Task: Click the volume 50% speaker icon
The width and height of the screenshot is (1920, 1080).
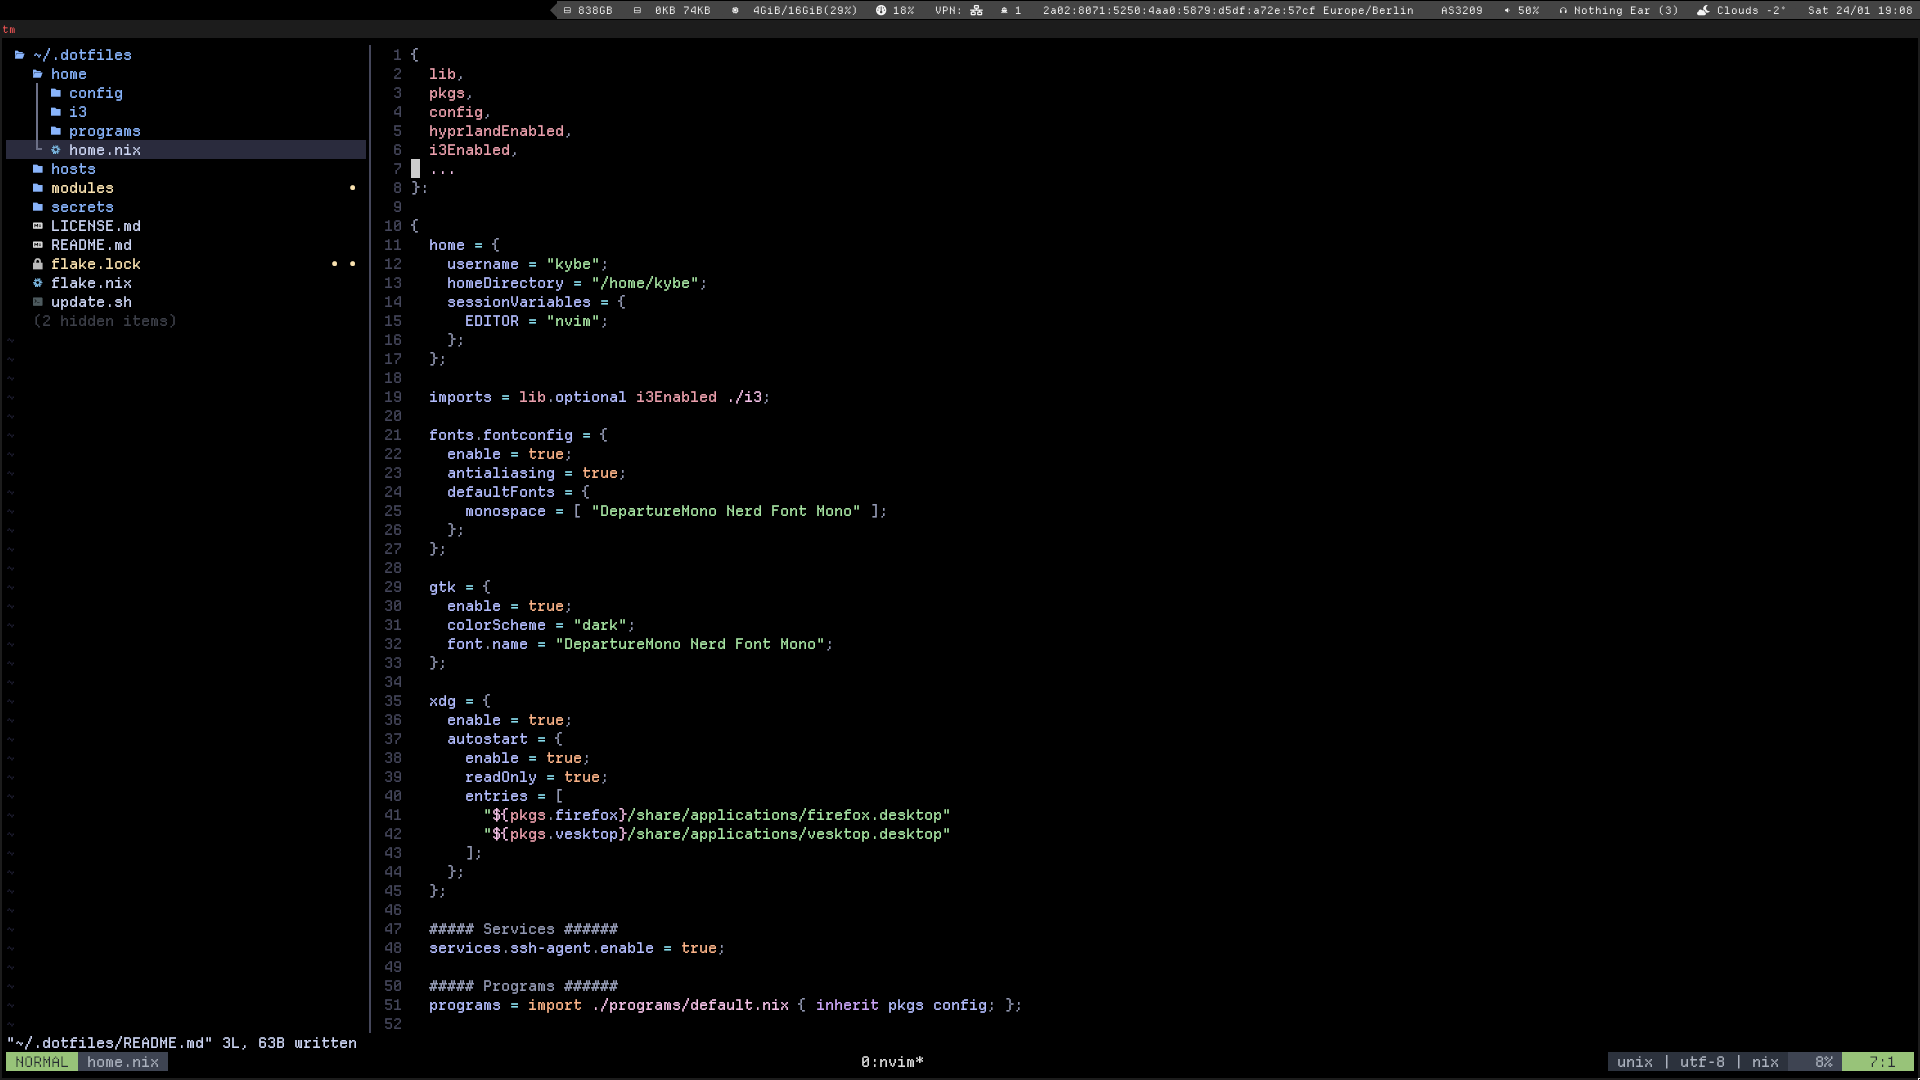Action: 1506,10
